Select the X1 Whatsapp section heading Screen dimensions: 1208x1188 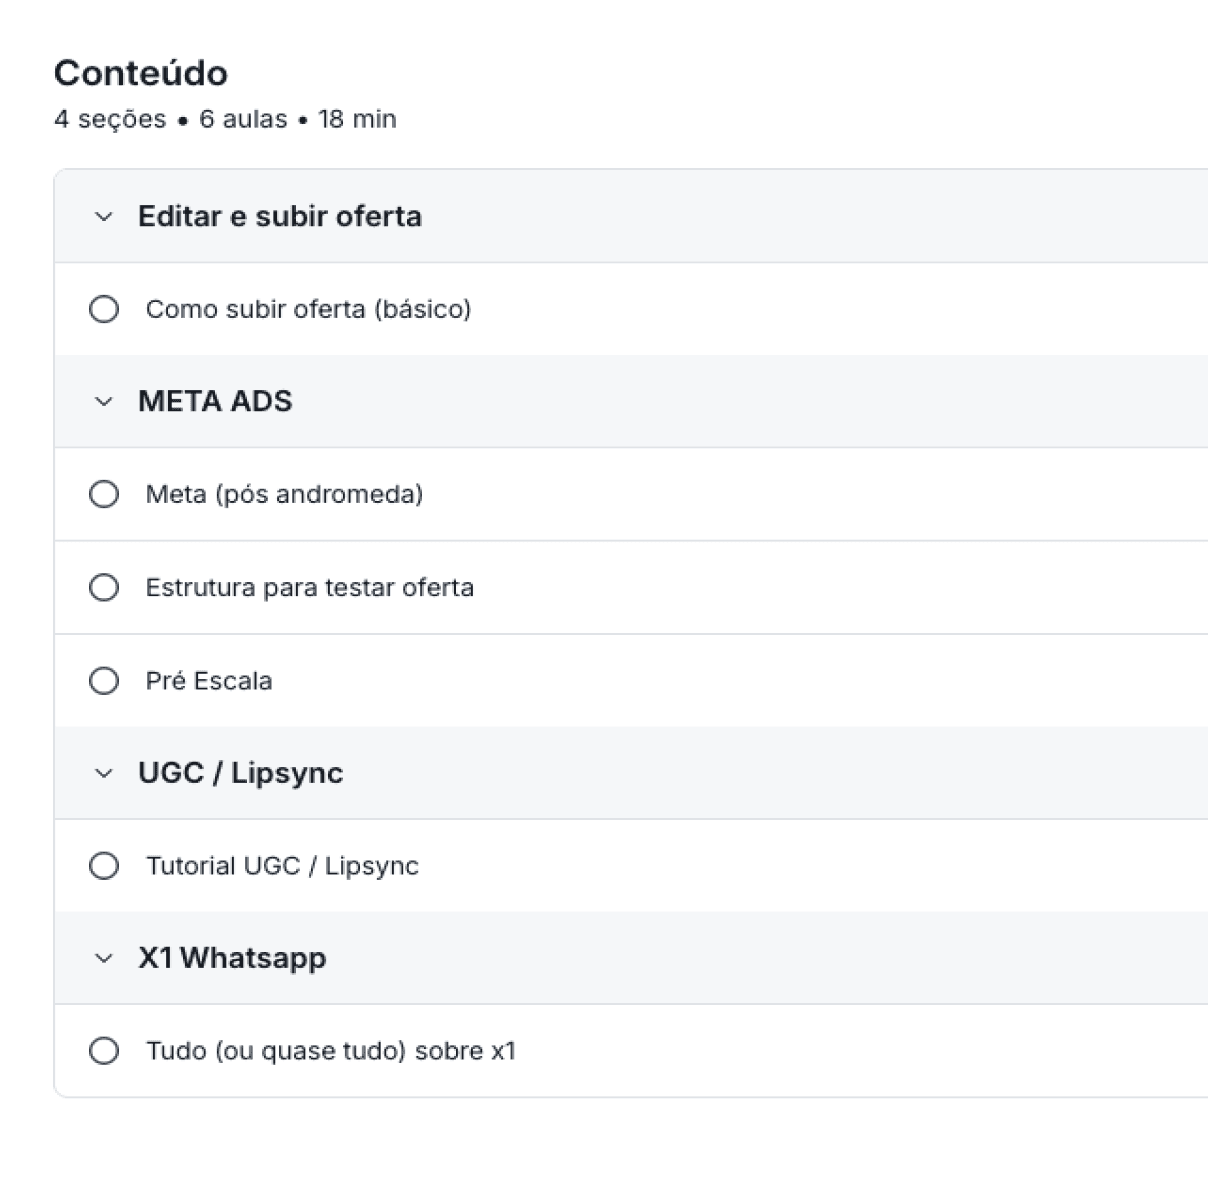click(232, 959)
